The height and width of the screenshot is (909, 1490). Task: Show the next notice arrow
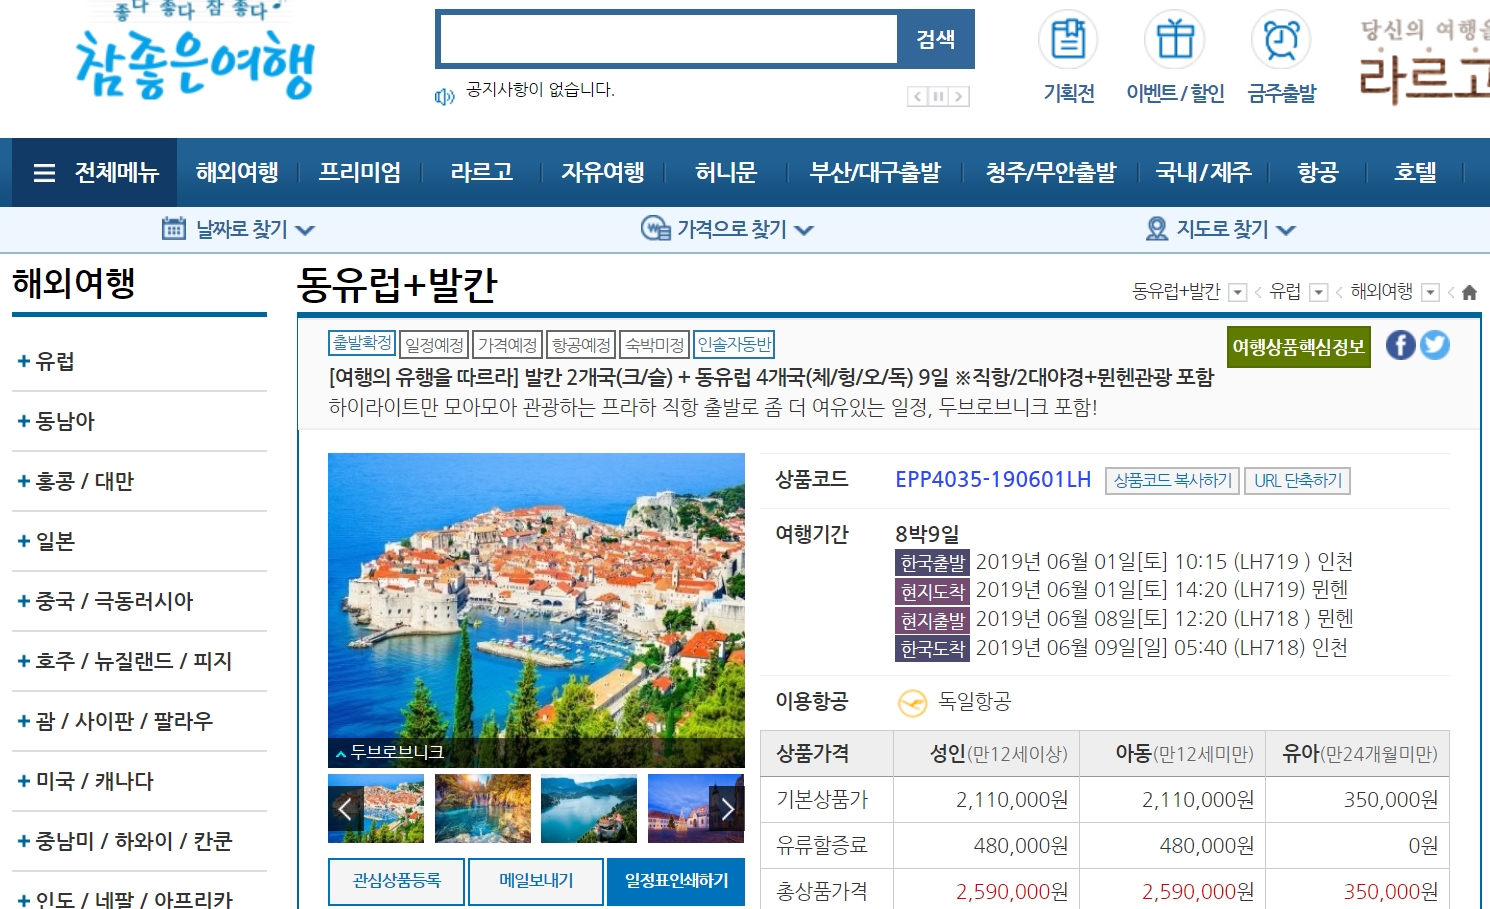959,96
